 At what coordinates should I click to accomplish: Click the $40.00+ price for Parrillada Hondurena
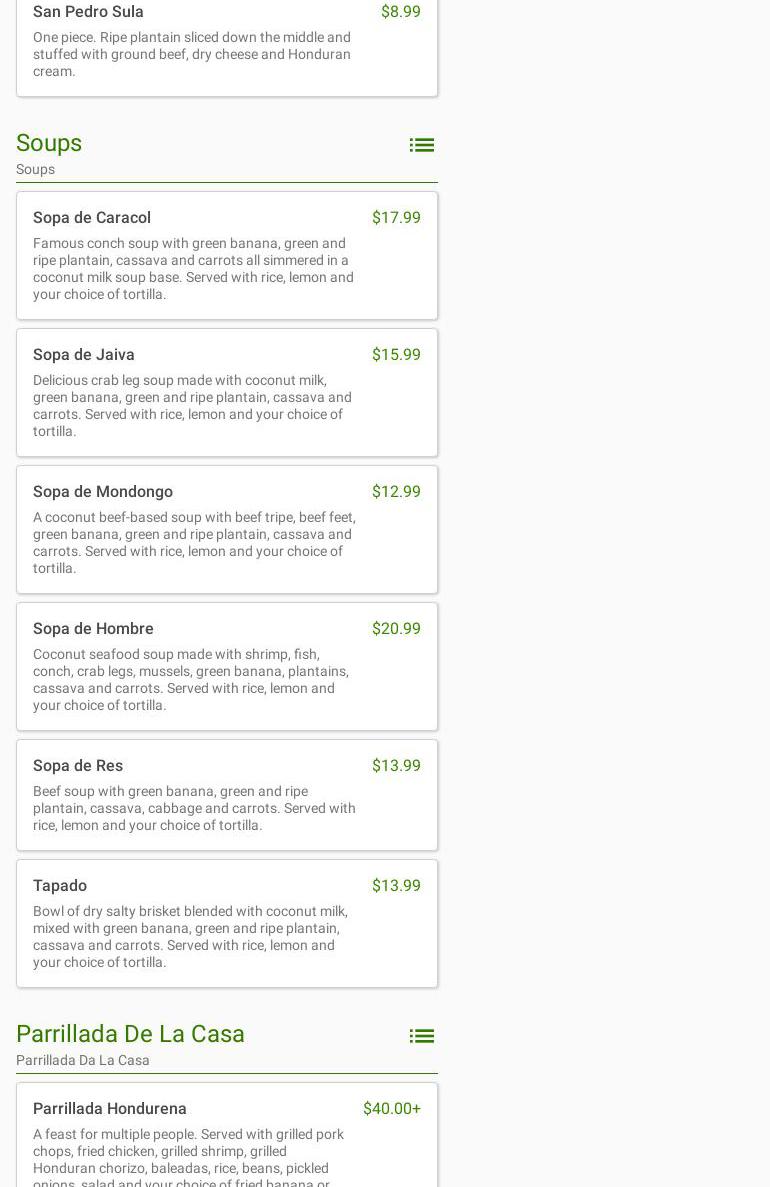[x=391, y=1109]
